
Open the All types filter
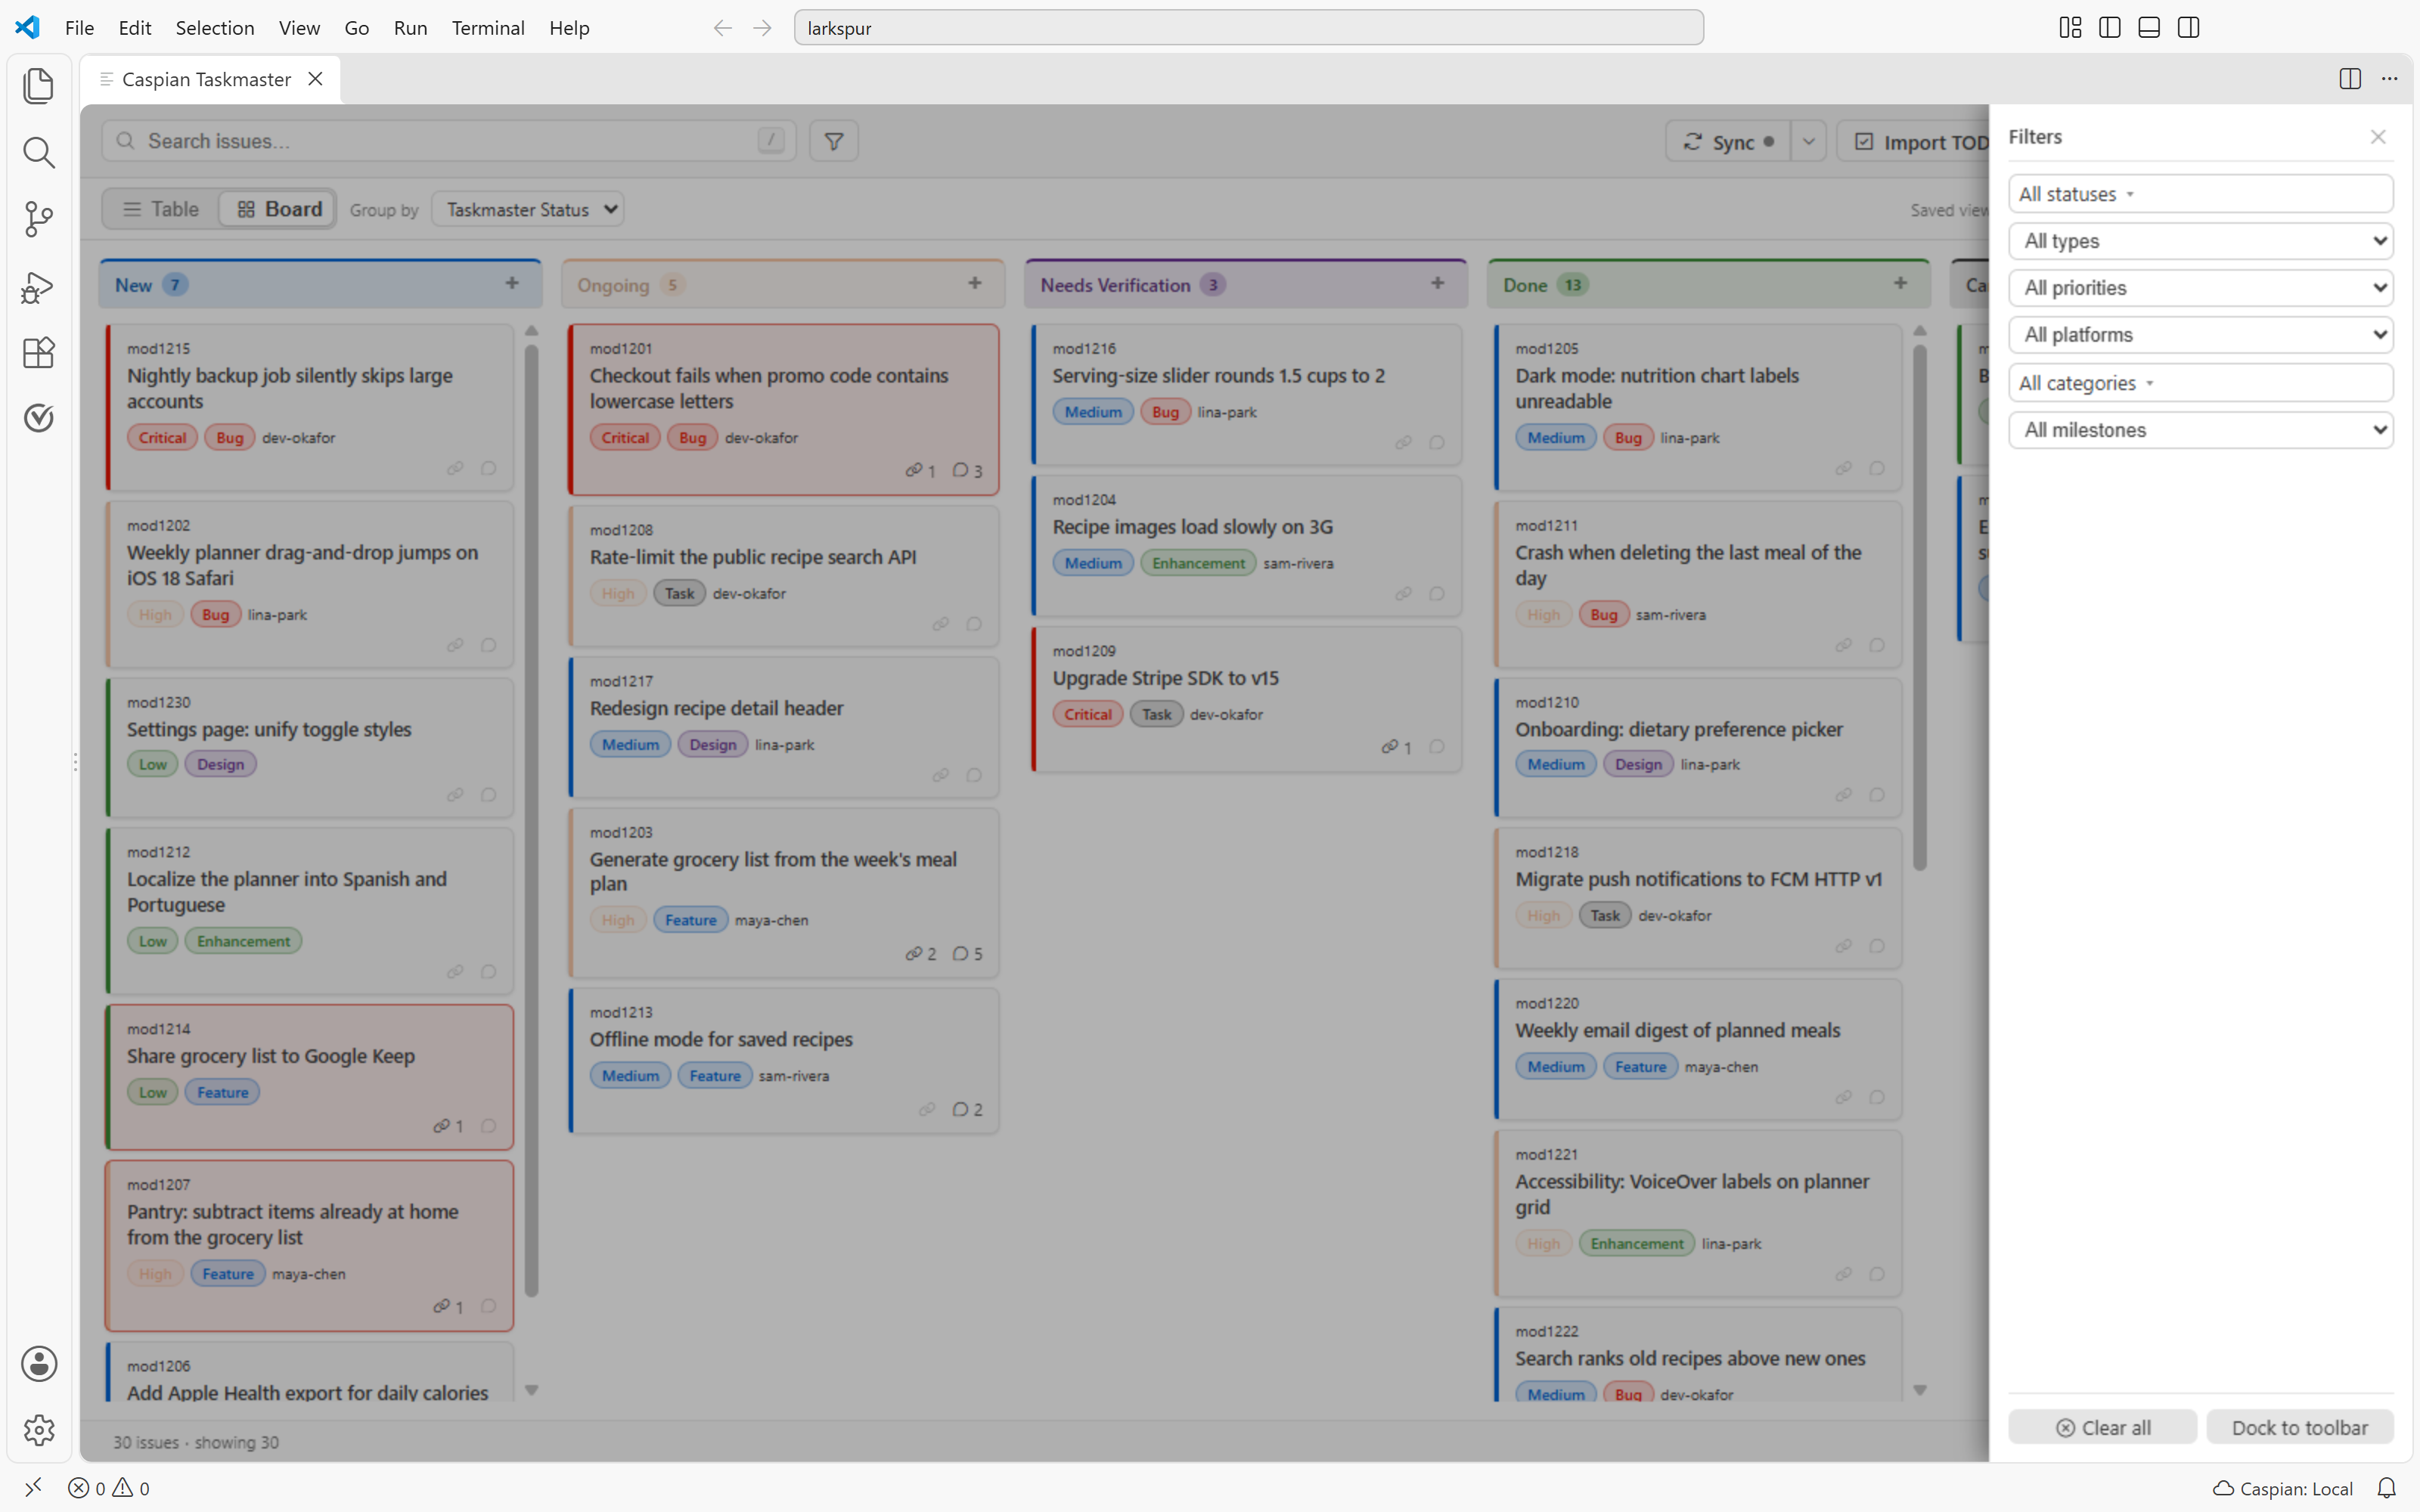[x=2200, y=241]
